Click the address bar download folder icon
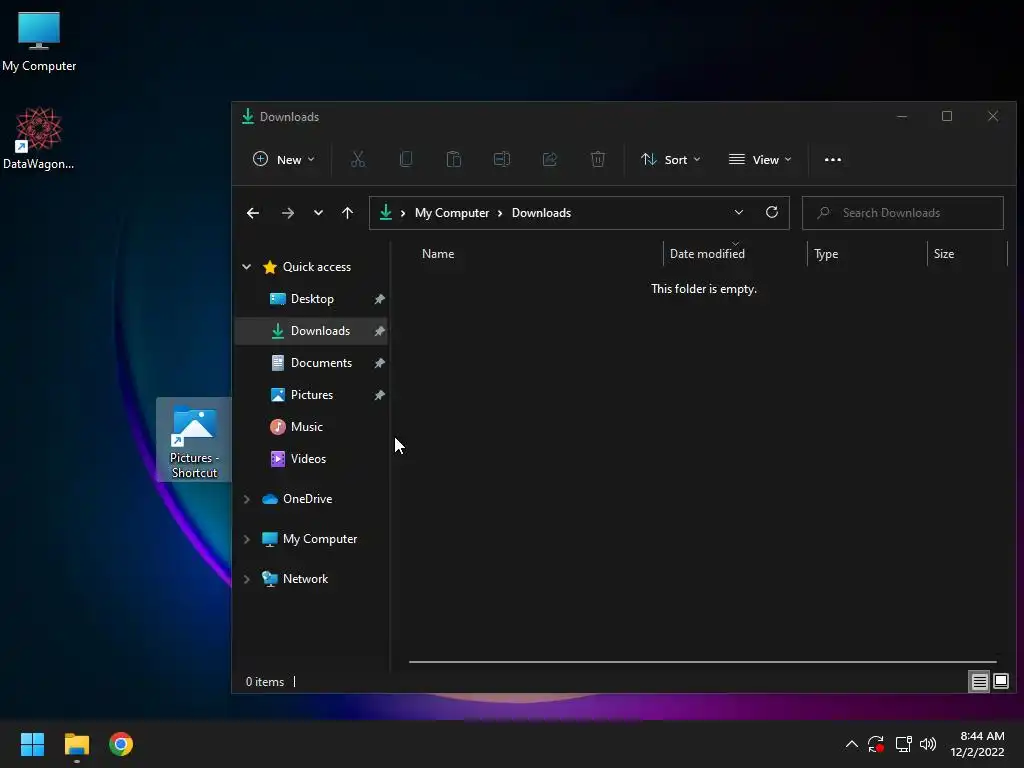The height and width of the screenshot is (768, 1024). click(x=385, y=212)
